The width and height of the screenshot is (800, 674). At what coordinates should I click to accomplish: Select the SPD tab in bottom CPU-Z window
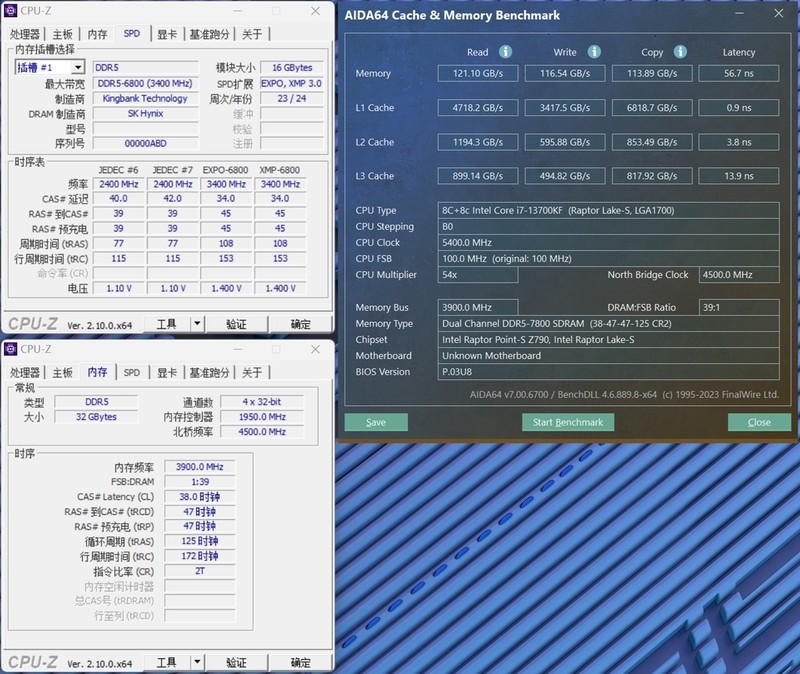(x=132, y=372)
